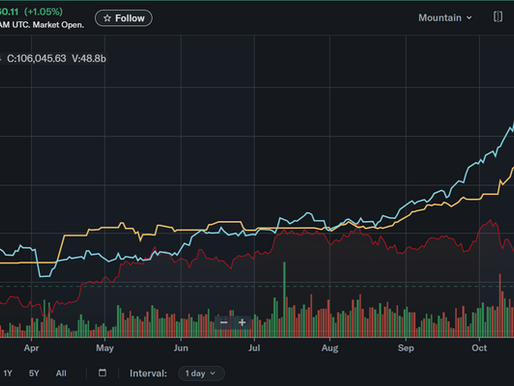Zoom in chart with plus button
514x386 pixels.
(x=242, y=322)
